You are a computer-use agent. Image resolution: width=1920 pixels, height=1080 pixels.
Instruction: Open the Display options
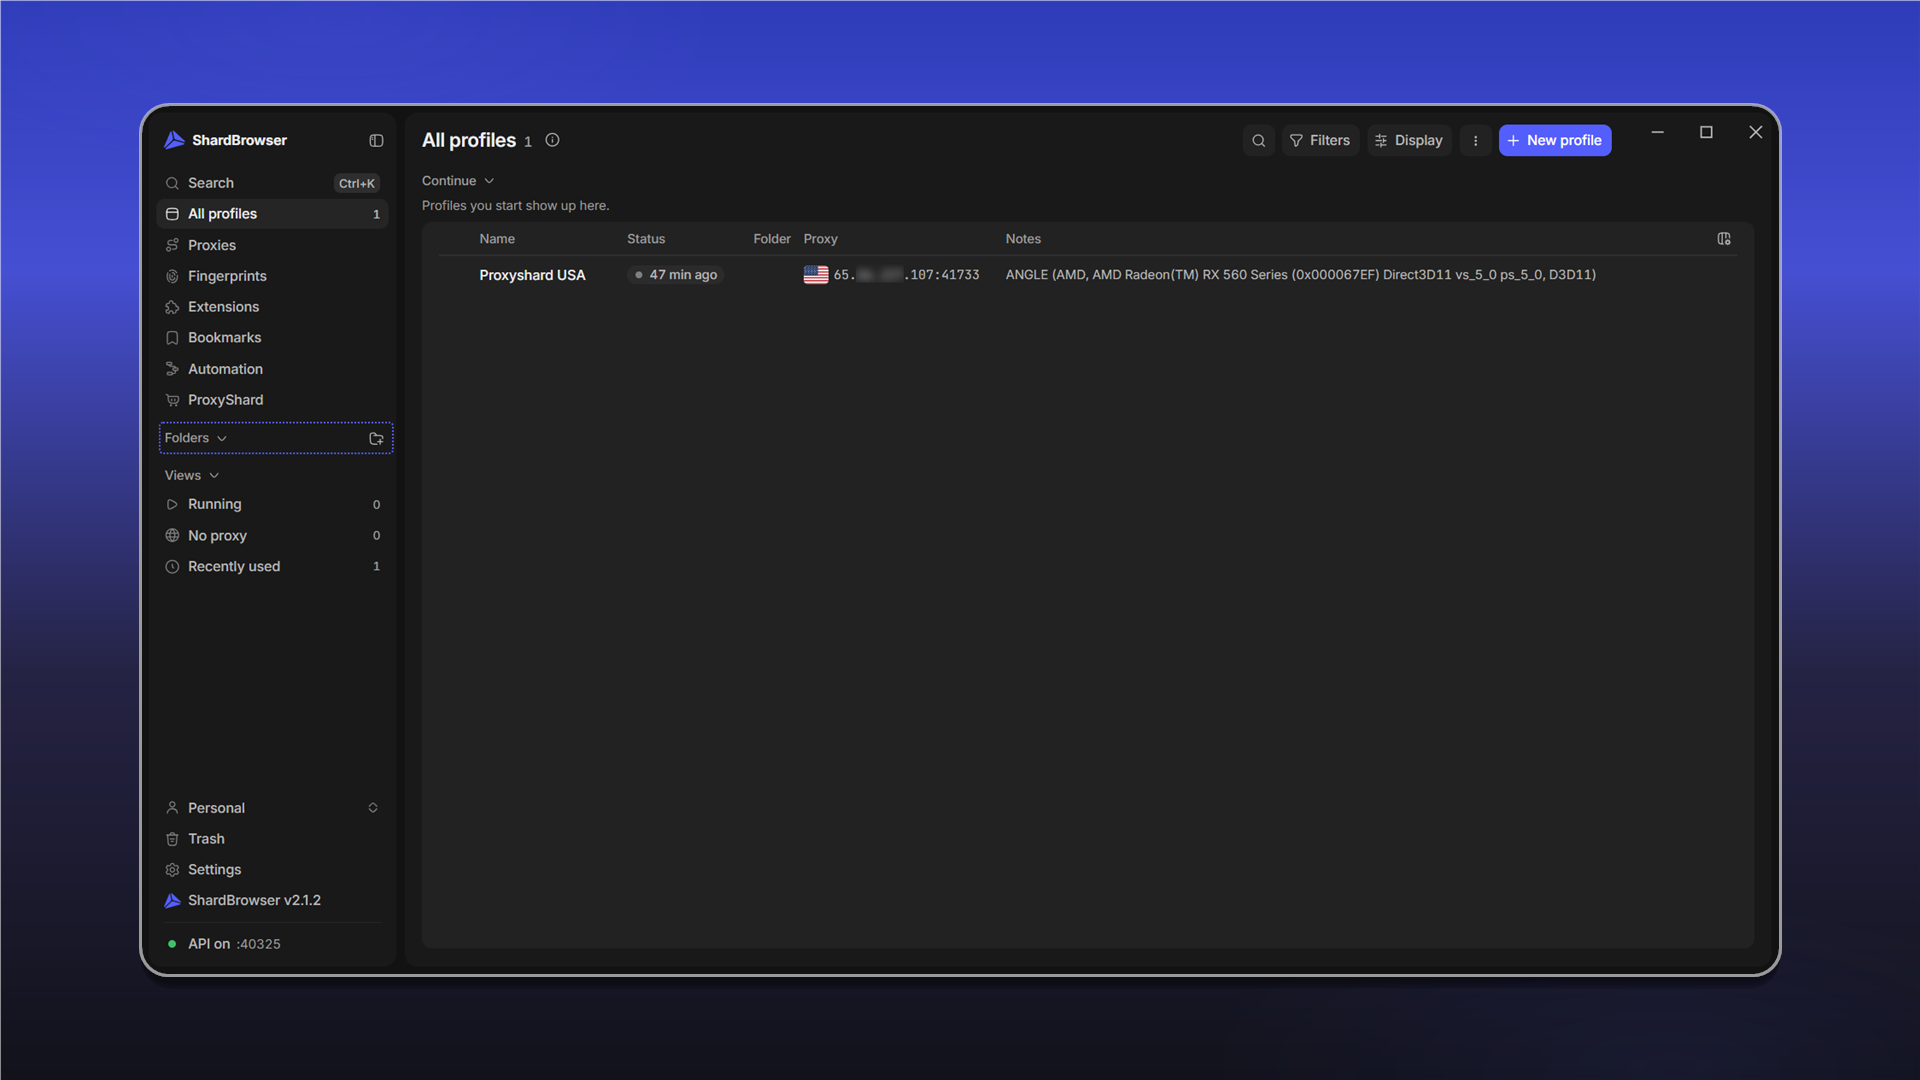(x=1409, y=141)
